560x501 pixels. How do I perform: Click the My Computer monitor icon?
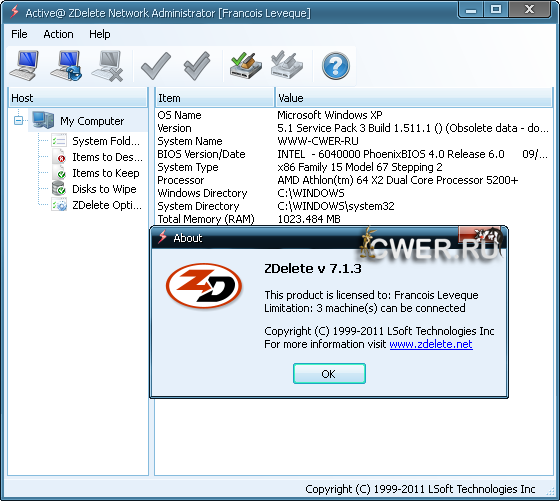click(x=43, y=120)
